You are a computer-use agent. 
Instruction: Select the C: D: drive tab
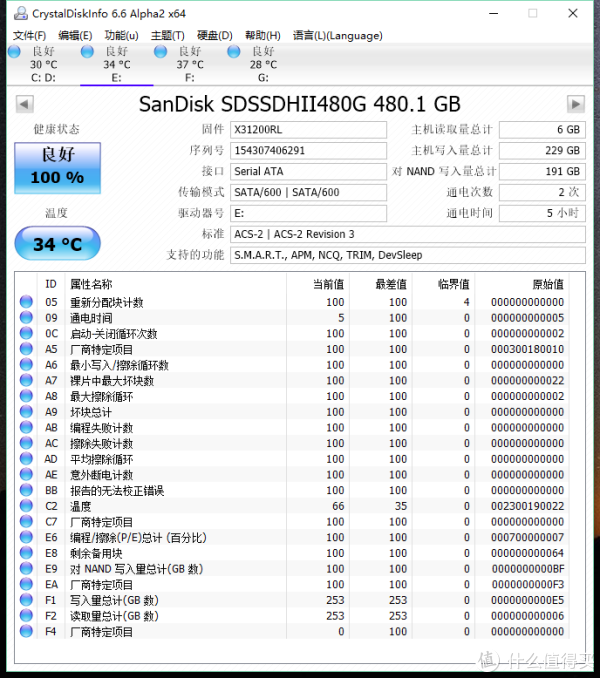pos(43,64)
